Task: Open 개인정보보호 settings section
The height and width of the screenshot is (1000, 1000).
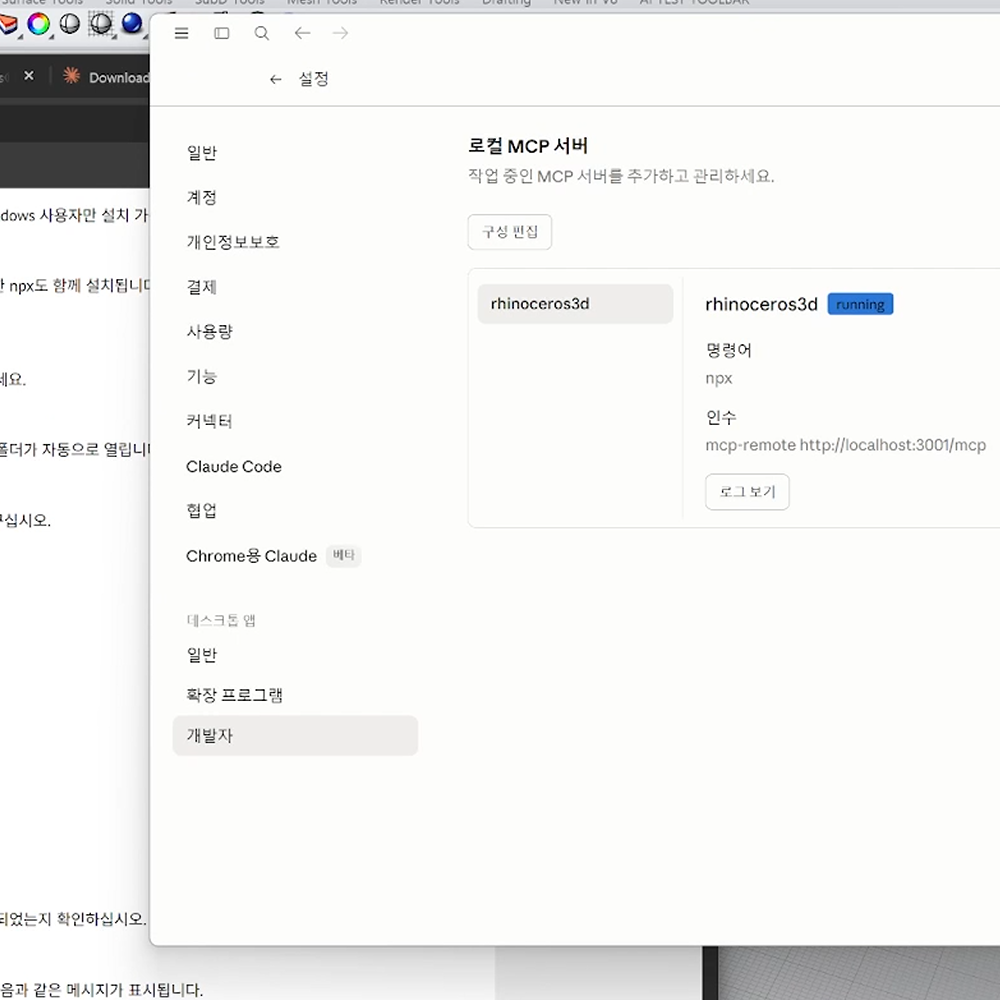Action: [x=233, y=242]
